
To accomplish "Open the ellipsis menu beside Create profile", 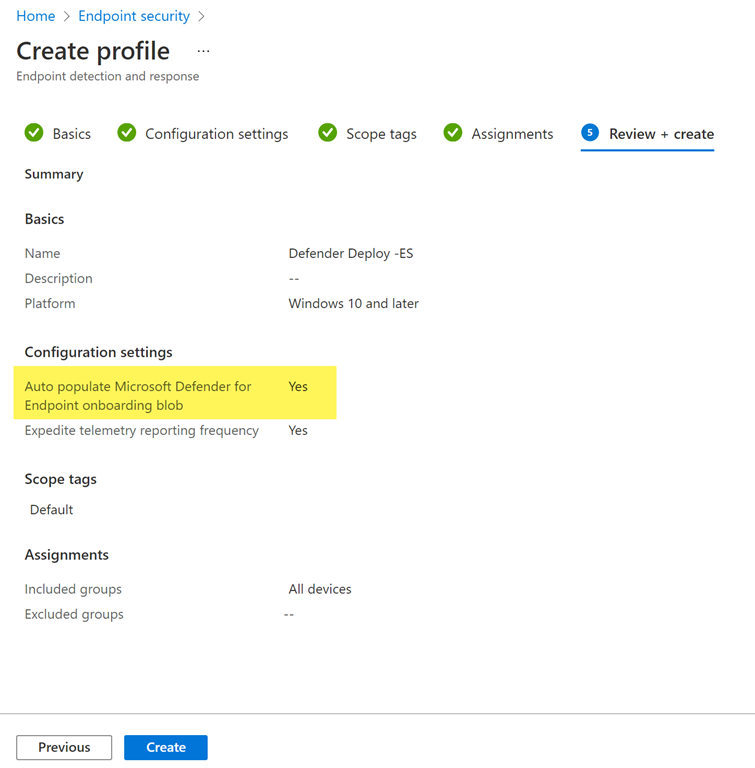I will (204, 51).
